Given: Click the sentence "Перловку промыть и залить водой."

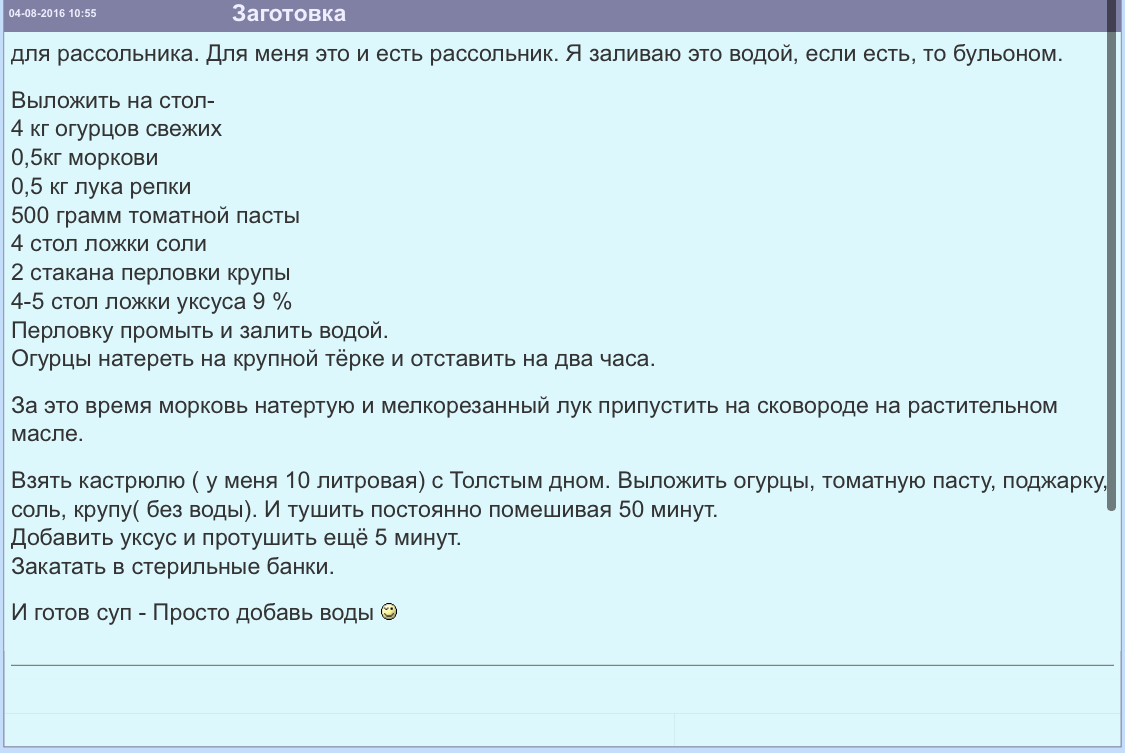Looking at the screenshot, I should pyautogui.click(x=199, y=330).
